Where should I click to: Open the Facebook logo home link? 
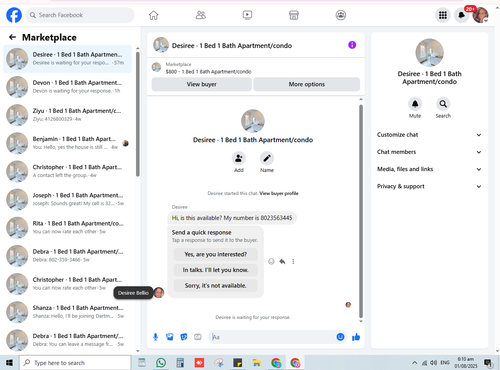[x=14, y=15]
